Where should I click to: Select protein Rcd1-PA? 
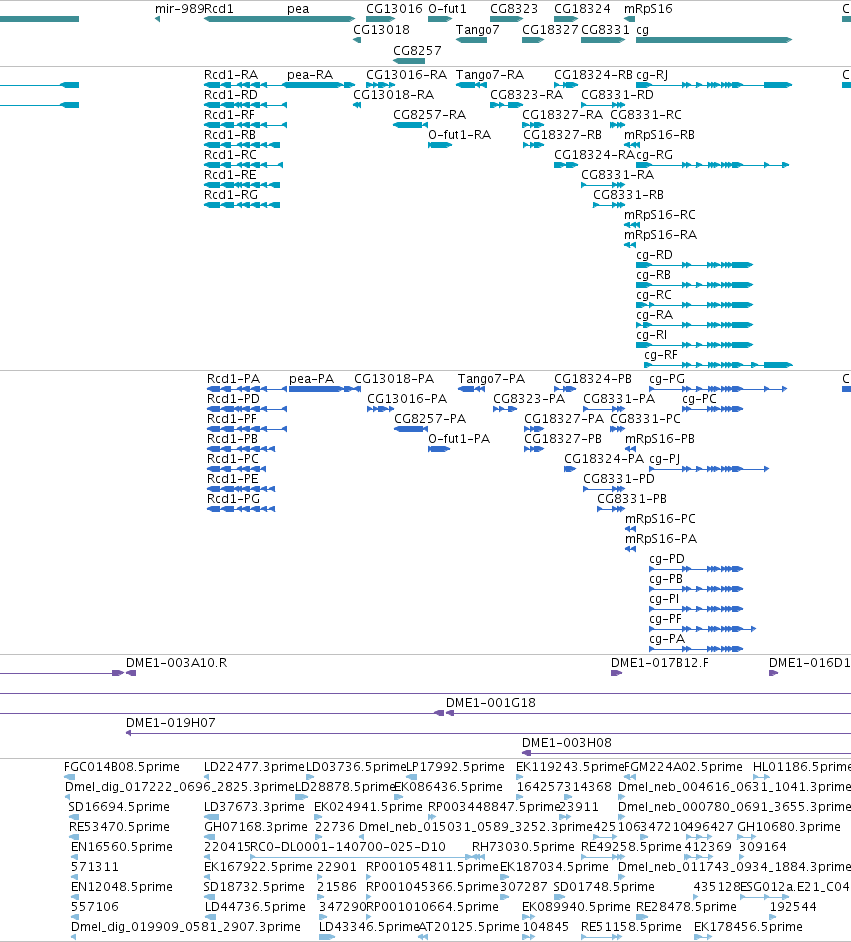(233, 379)
